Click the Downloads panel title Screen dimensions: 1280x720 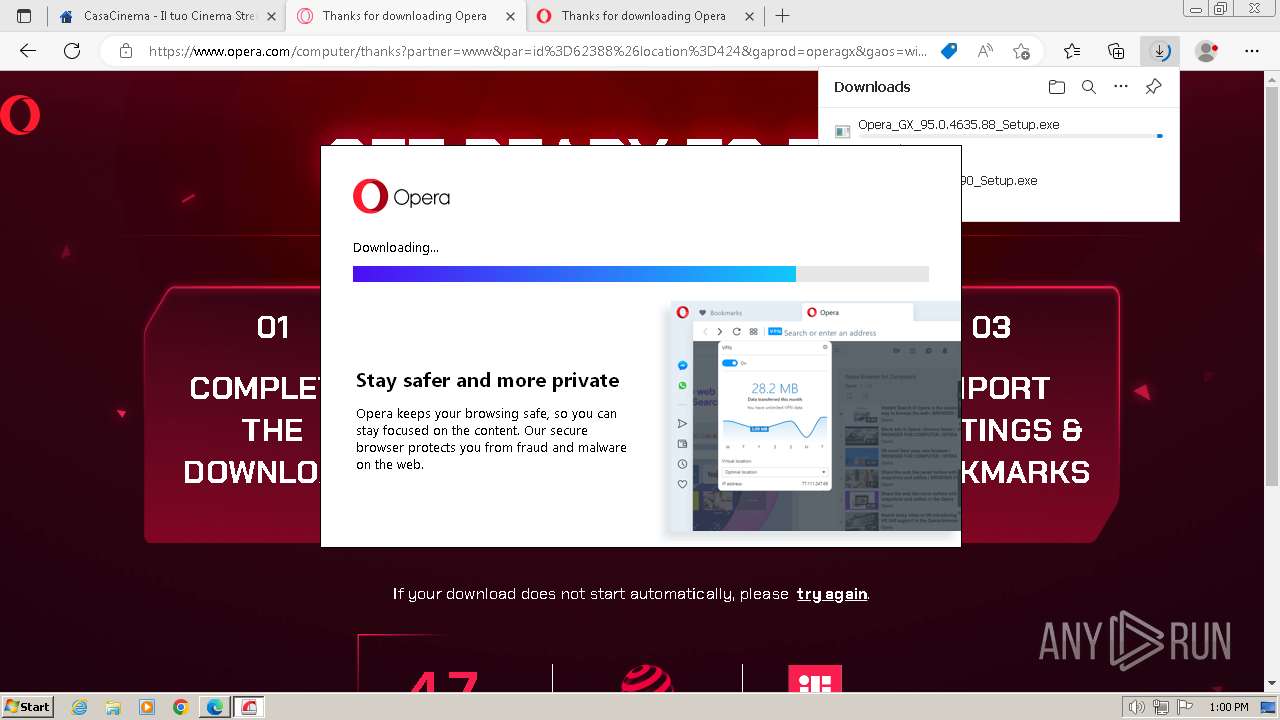[x=872, y=87]
